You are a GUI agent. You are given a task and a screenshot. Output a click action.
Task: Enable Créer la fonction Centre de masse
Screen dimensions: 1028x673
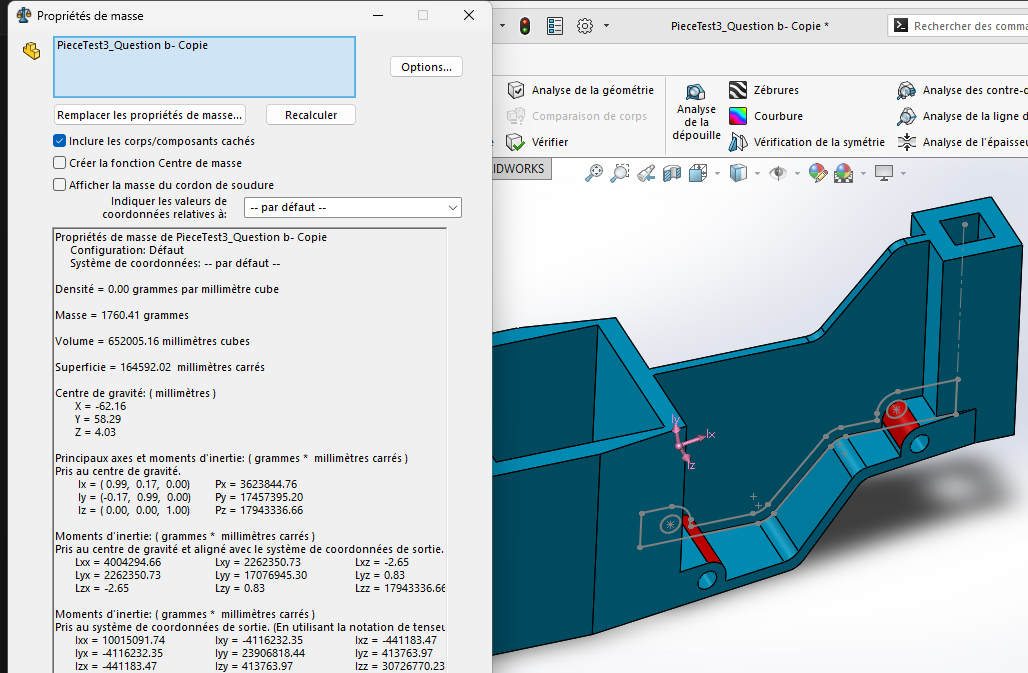tap(60, 163)
